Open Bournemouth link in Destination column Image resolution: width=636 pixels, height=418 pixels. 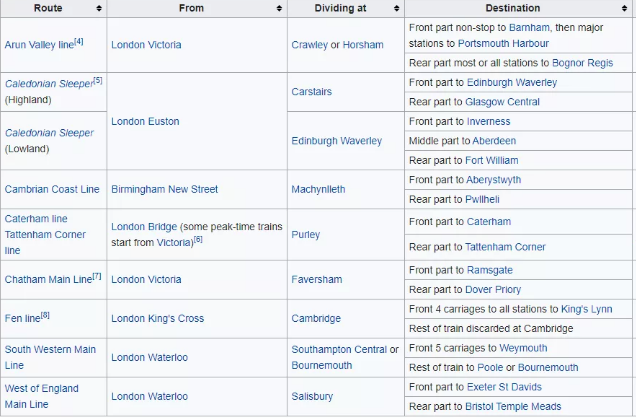pyautogui.click(x=548, y=367)
